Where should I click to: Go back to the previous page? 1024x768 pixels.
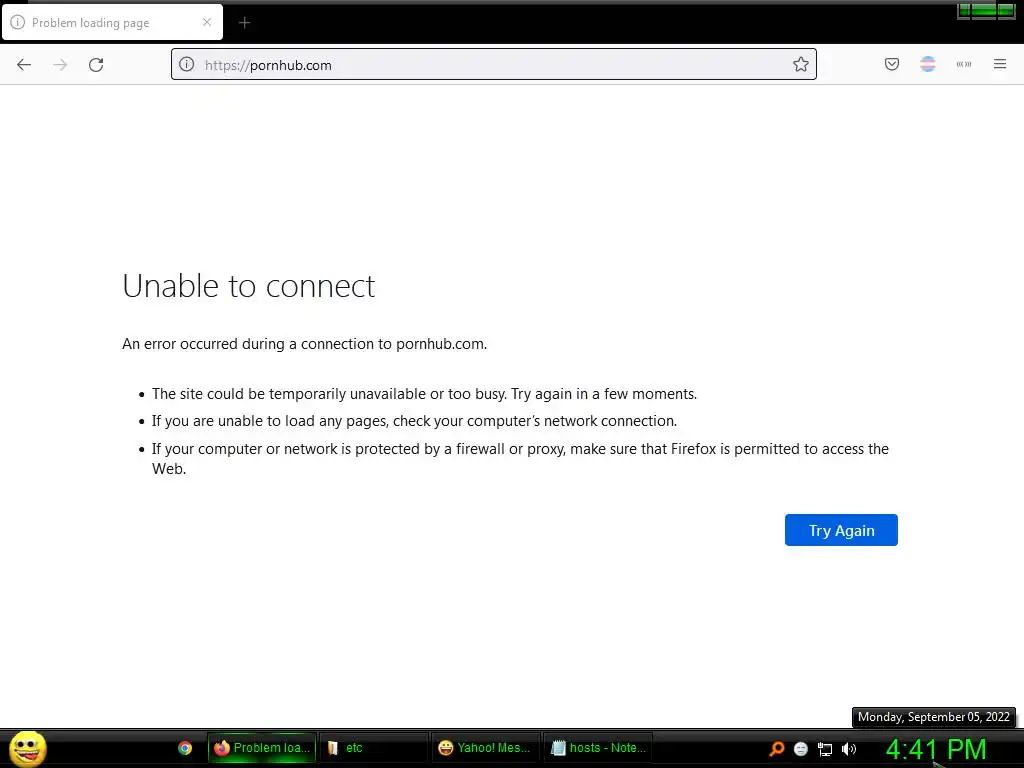24,65
